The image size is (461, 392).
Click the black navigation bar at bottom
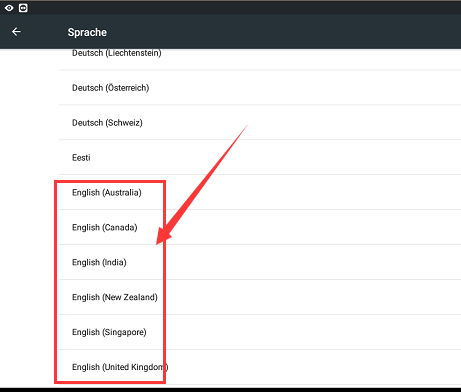[x=230, y=390]
